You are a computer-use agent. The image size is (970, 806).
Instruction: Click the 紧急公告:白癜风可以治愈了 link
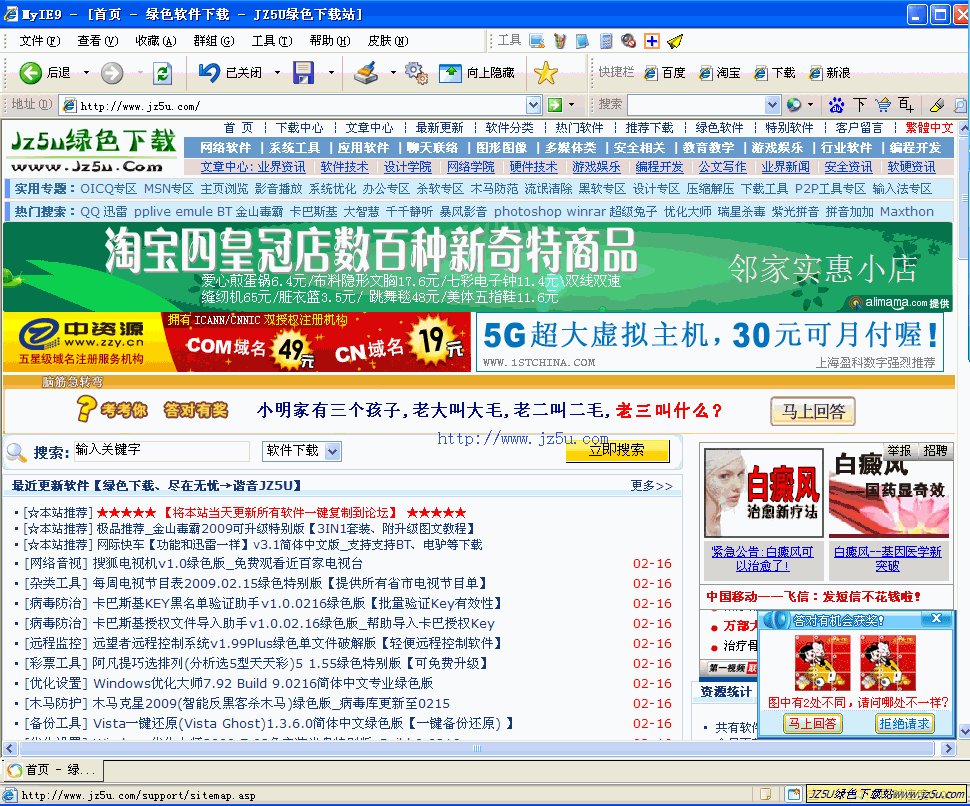(x=762, y=559)
